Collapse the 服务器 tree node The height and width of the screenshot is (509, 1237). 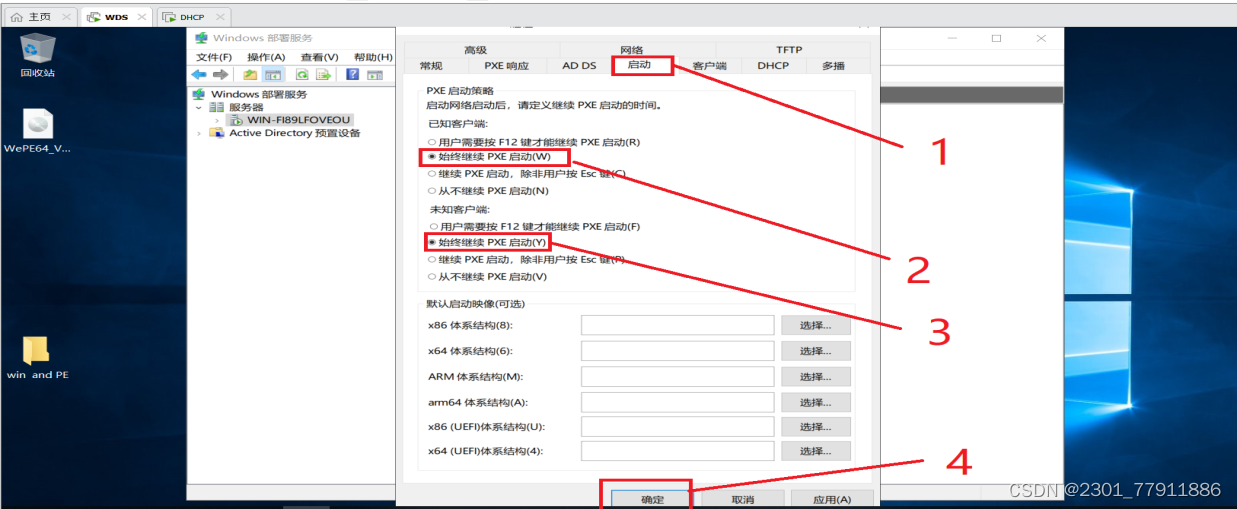click(199, 107)
